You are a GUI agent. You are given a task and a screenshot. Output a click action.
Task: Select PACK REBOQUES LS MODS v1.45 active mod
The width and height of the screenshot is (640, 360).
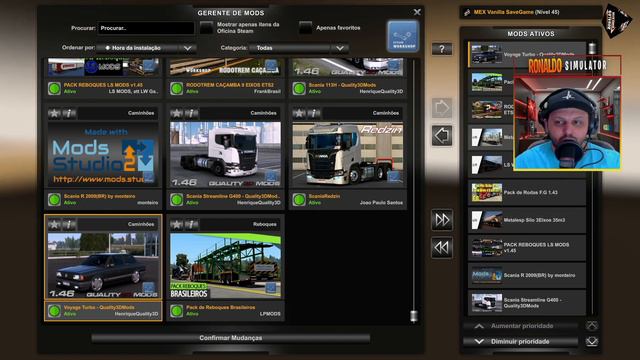(527, 247)
